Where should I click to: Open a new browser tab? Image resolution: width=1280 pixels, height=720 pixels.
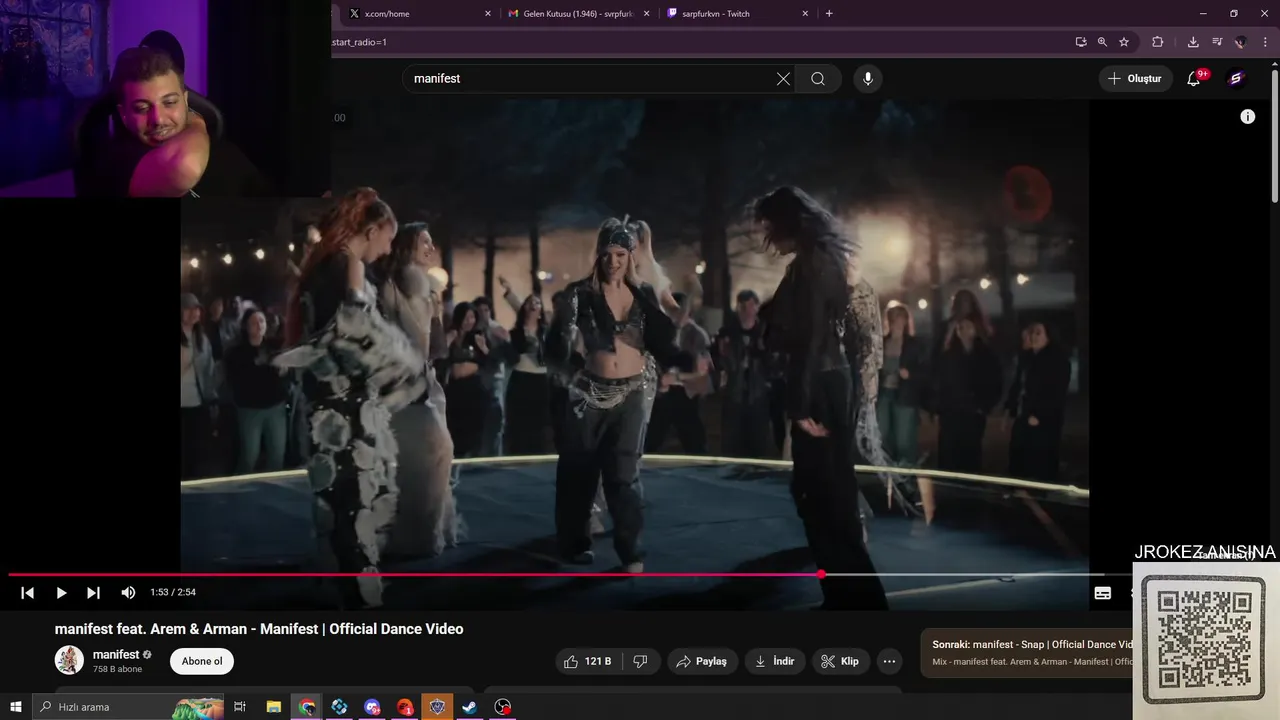(x=829, y=14)
